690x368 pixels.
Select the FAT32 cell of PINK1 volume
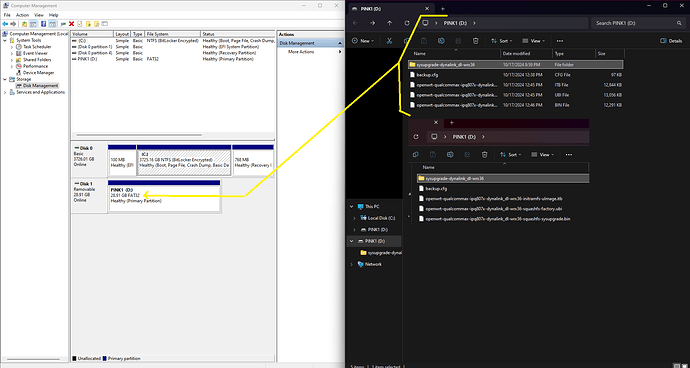click(x=152, y=59)
